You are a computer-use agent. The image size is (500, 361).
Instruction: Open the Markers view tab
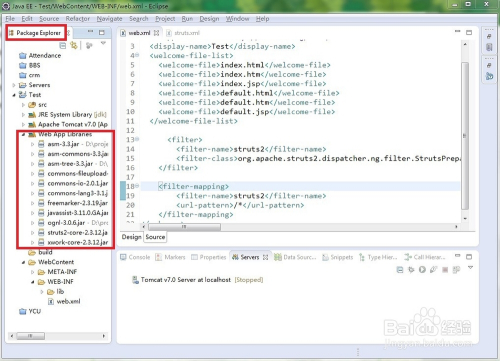tap(171, 257)
